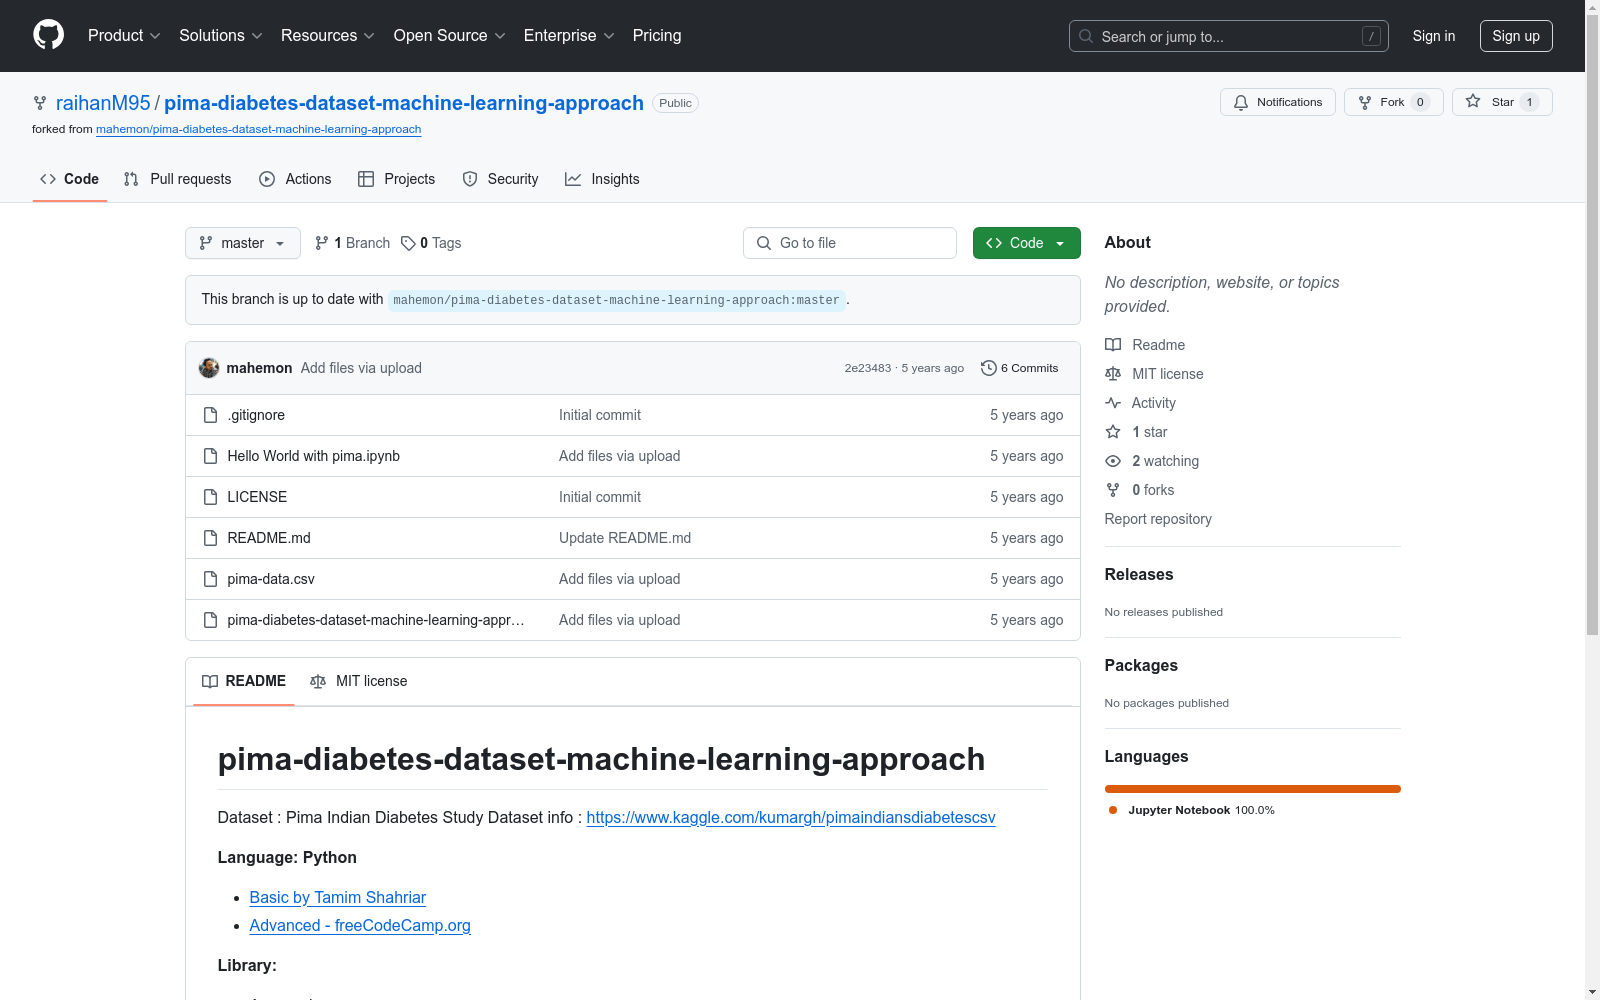Open mahemon's avatar image
The image size is (1600, 1000).
click(x=209, y=368)
